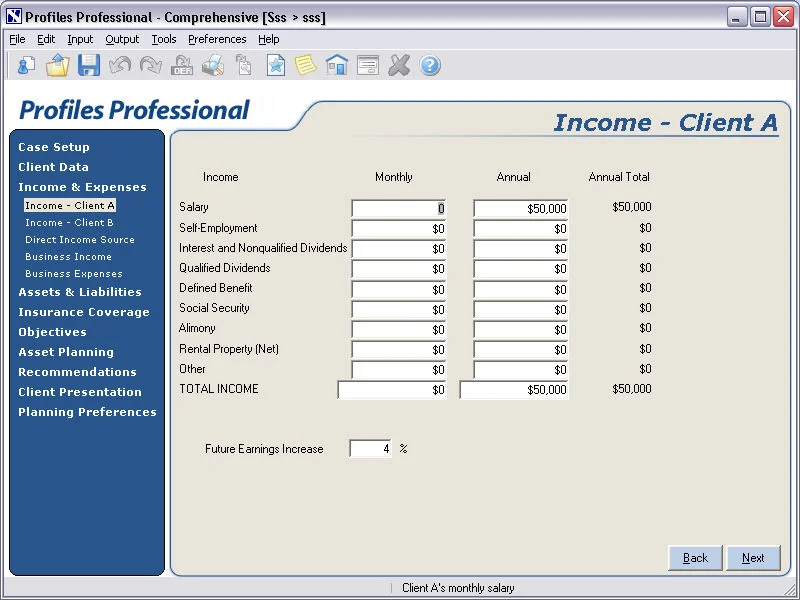The width and height of the screenshot is (800, 600).
Task: Open the Input menu
Action: [x=80, y=39]
